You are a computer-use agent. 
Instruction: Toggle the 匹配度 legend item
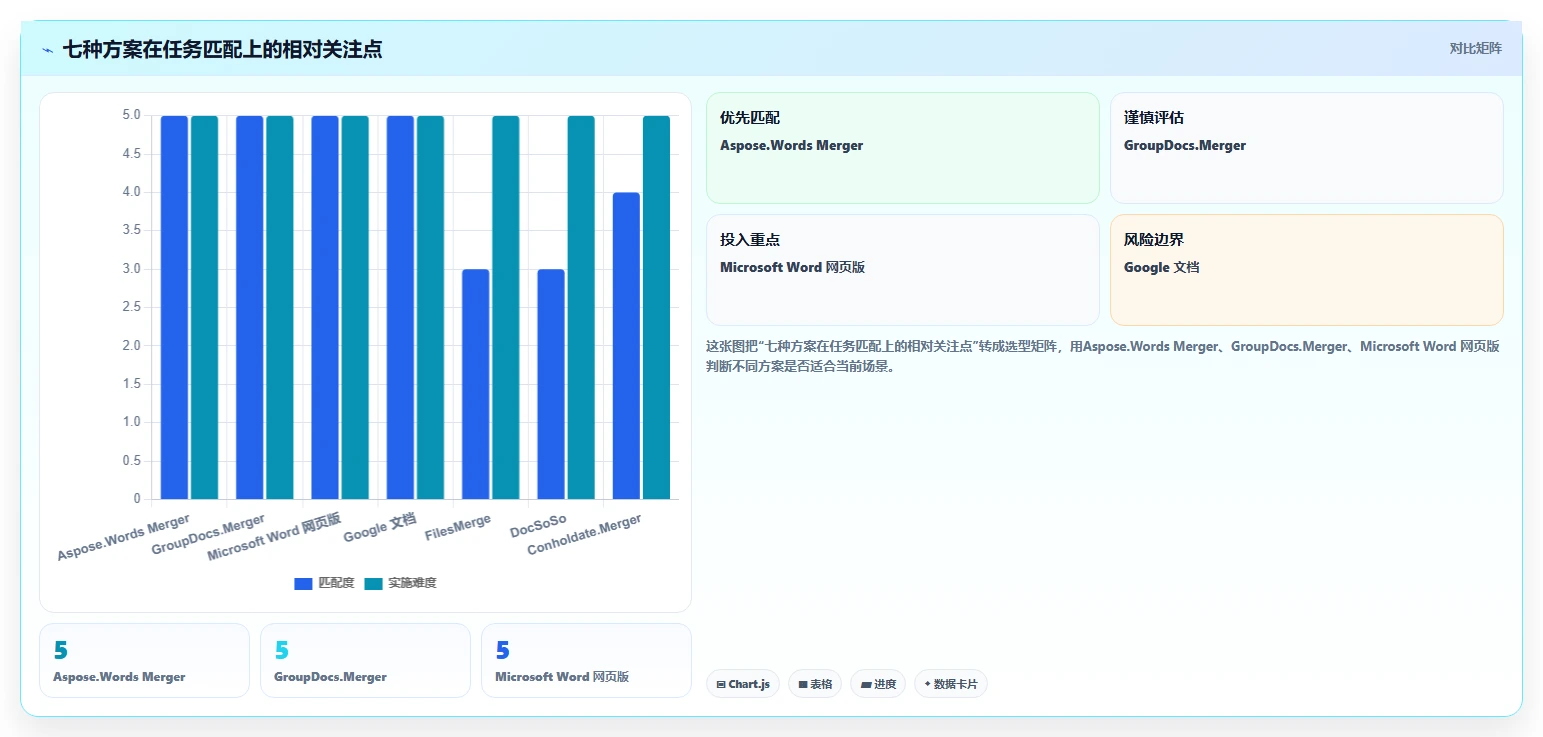(324, 583)
